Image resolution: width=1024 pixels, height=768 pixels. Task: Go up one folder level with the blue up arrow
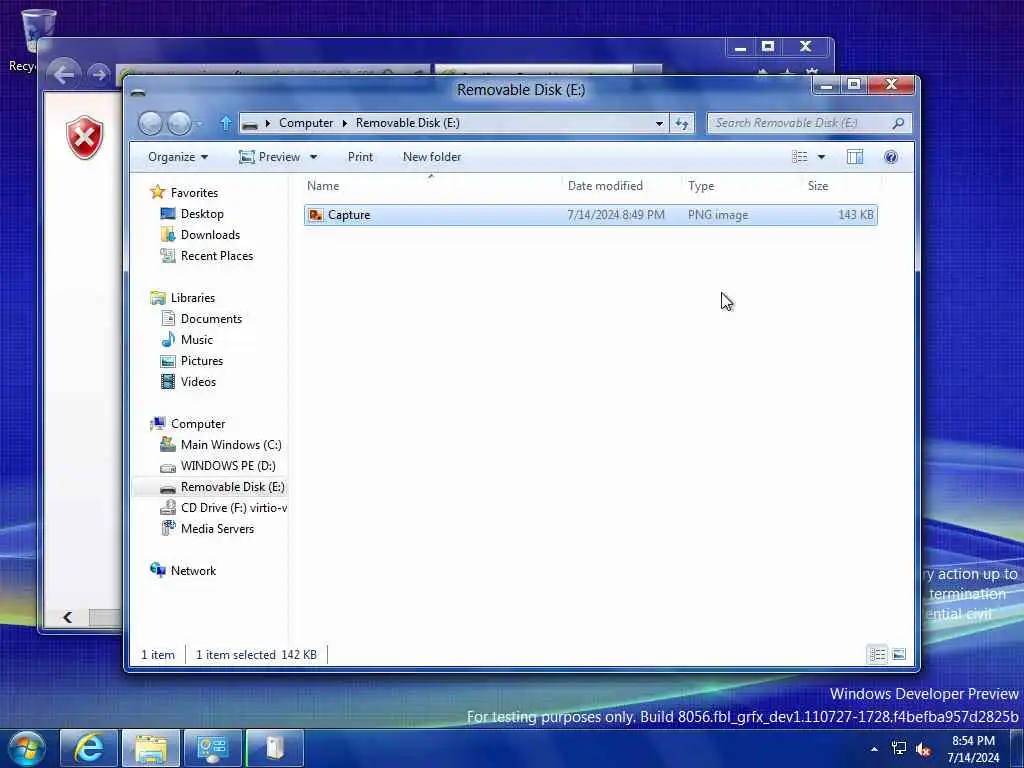click(x=226, y=123)
